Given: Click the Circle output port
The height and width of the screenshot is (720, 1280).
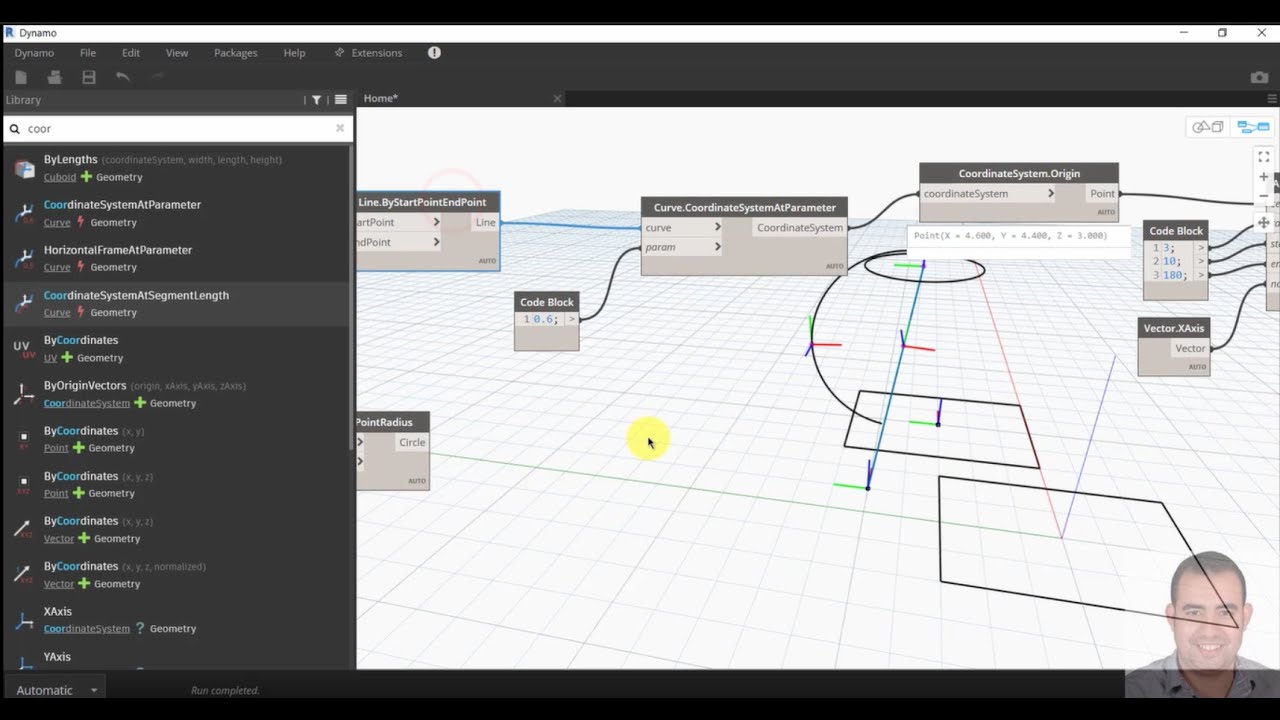Looking at the screenshot, I should pos(412,442).
